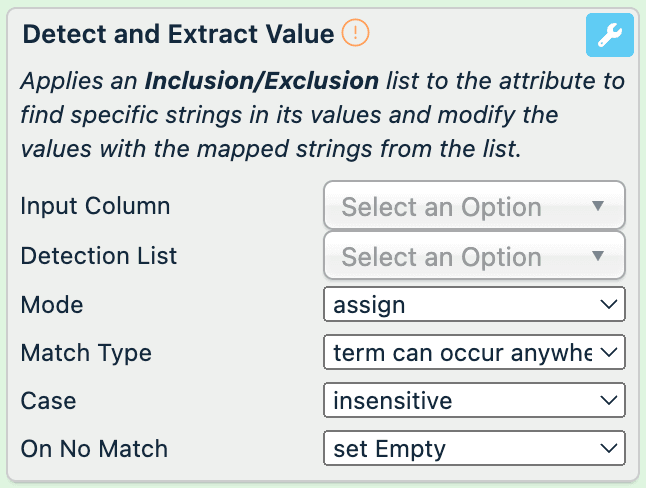This screenshot has height=488, width=646.
Task: Expand the On No Match 'set Empty' dropdown
Action: [x=474, y=449]
